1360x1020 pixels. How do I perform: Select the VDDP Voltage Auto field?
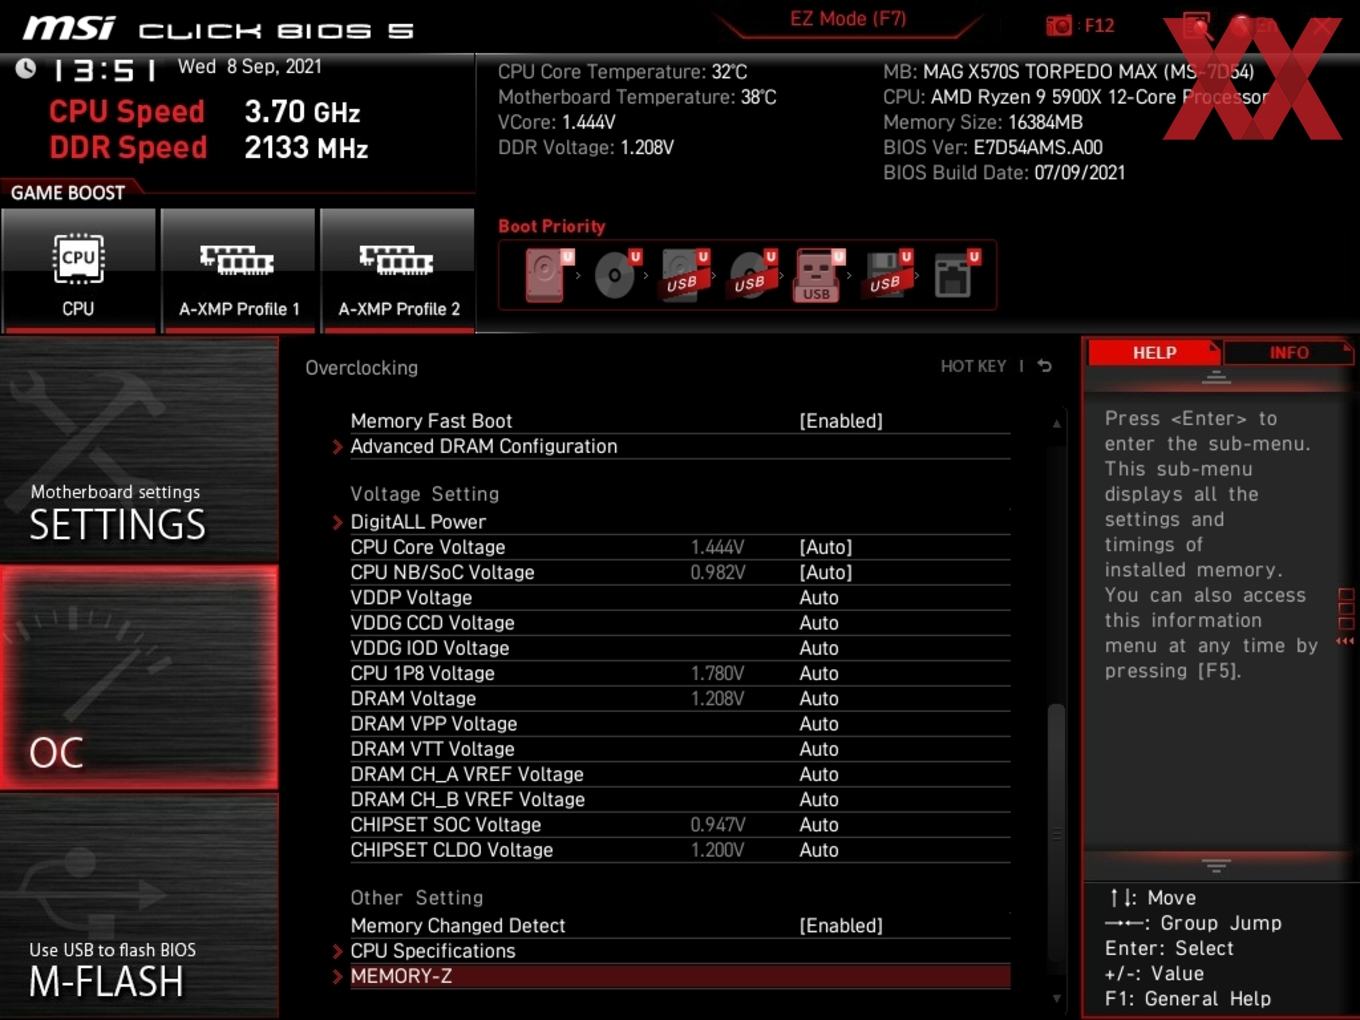tap(819, 598)
